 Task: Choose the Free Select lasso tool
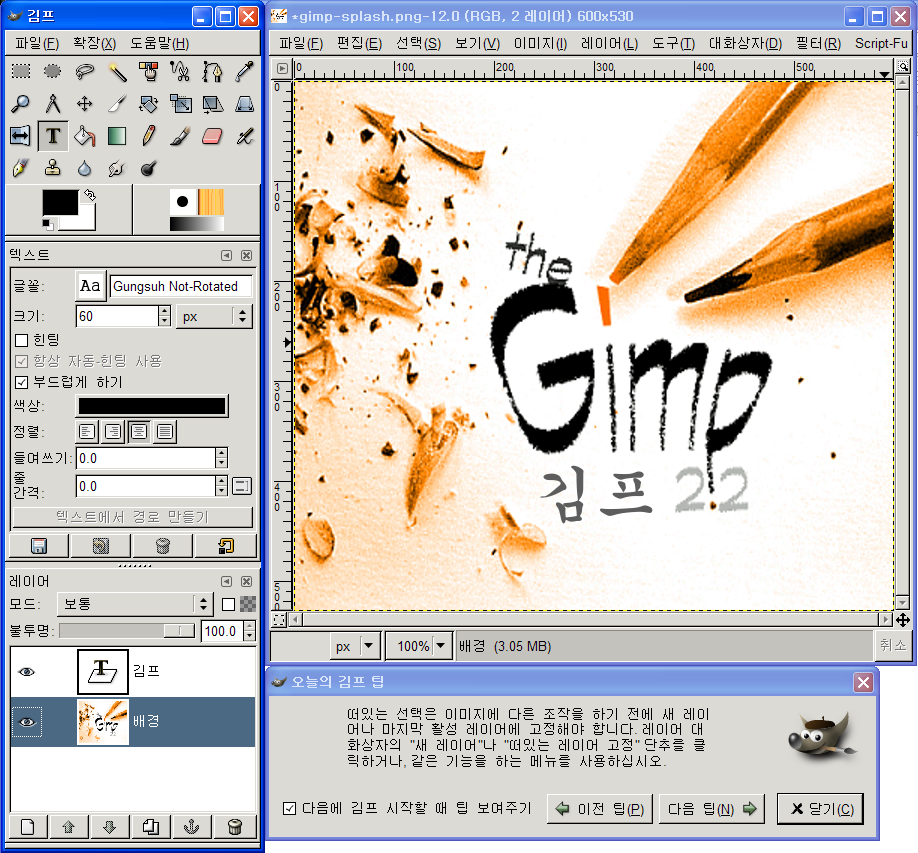85,71
